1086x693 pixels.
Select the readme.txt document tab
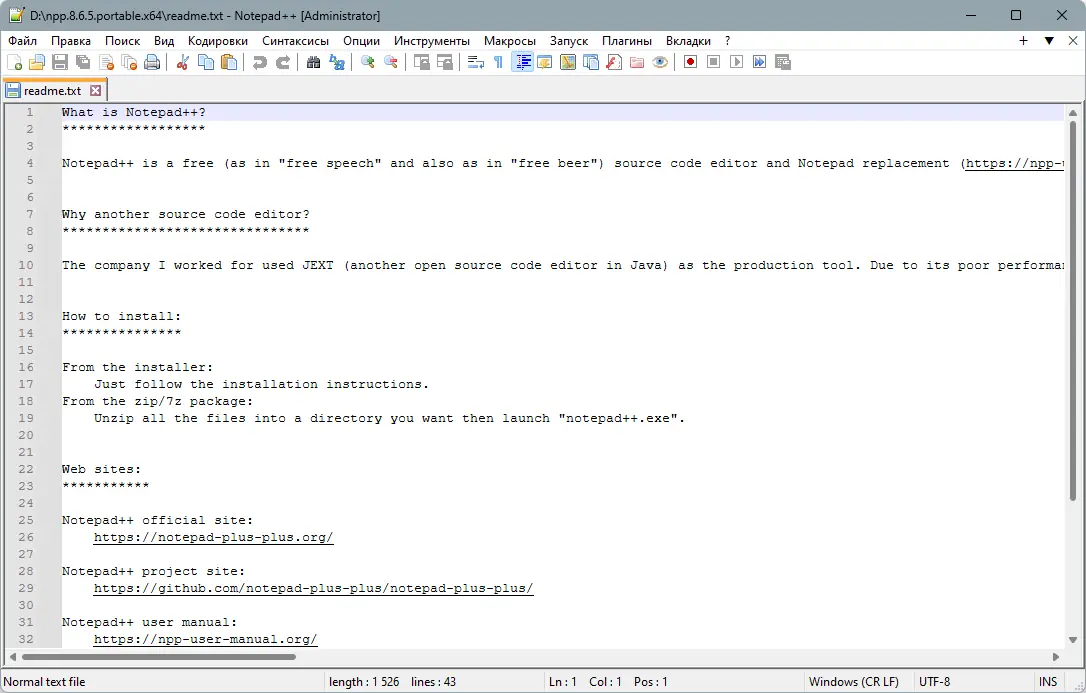click(53, 91)
